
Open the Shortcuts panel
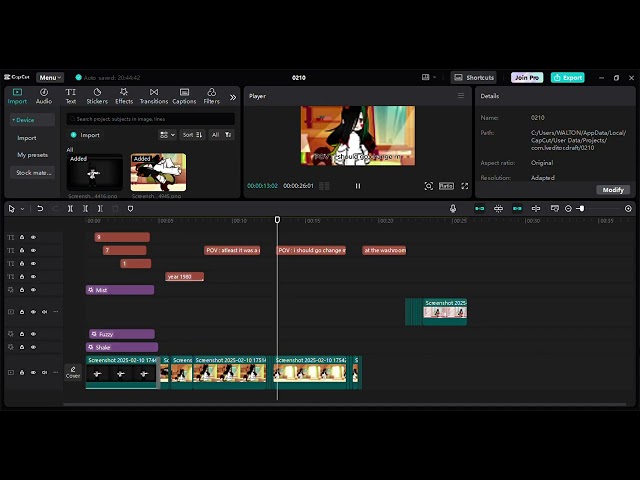(473, 78)
